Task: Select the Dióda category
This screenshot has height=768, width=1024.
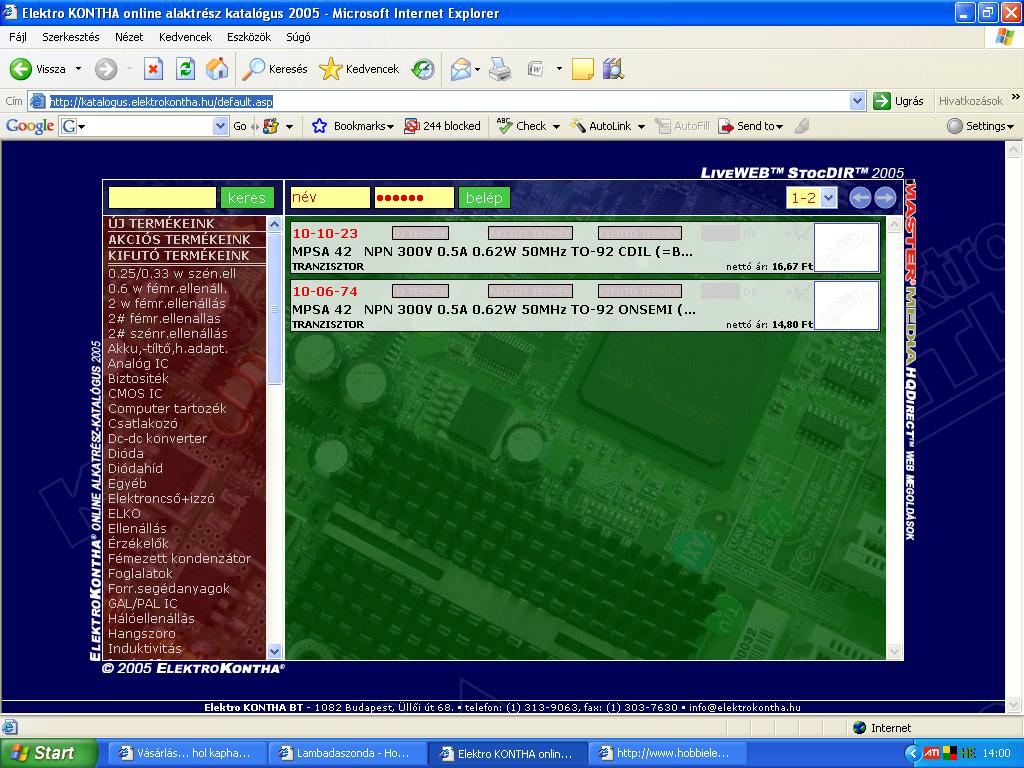Action: (125, 453)
